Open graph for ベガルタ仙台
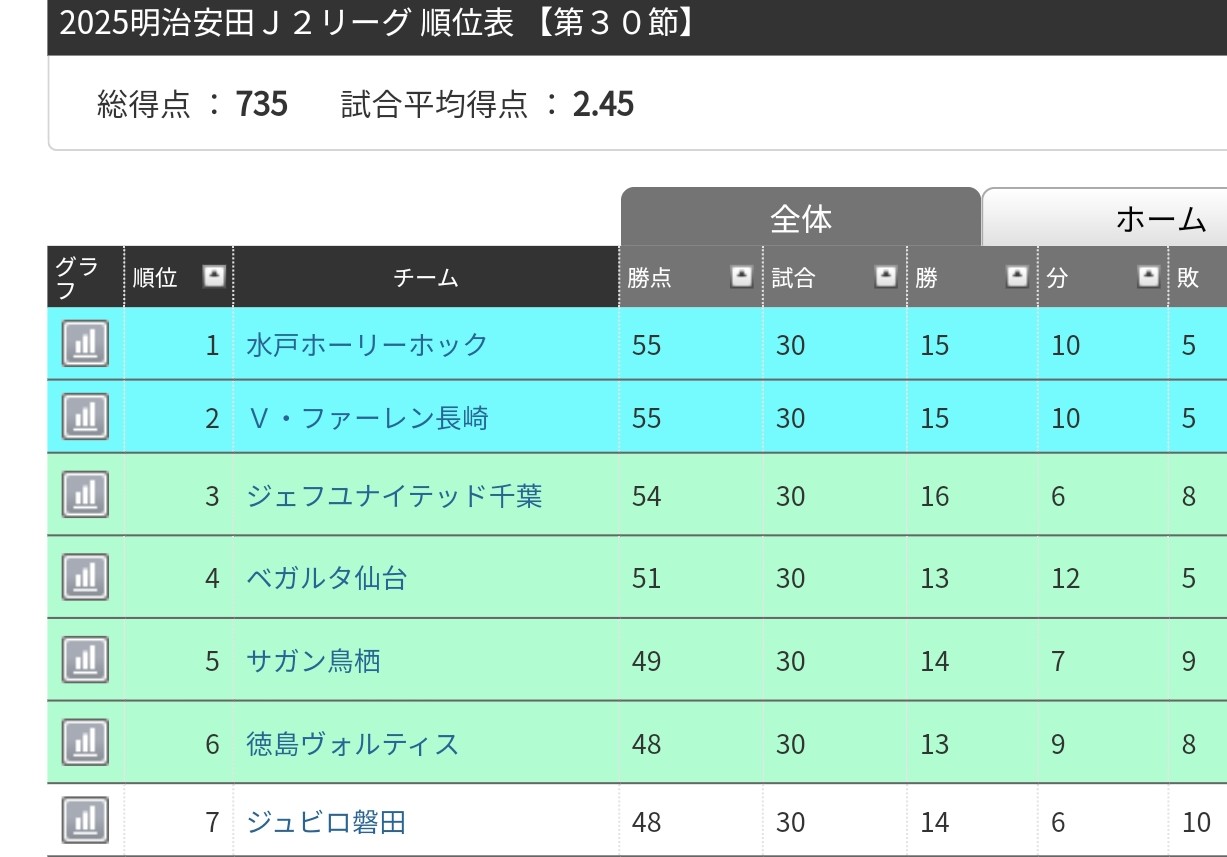Image resolution: width=1227 pixels, height=857 pixels. tap(85, 577)
